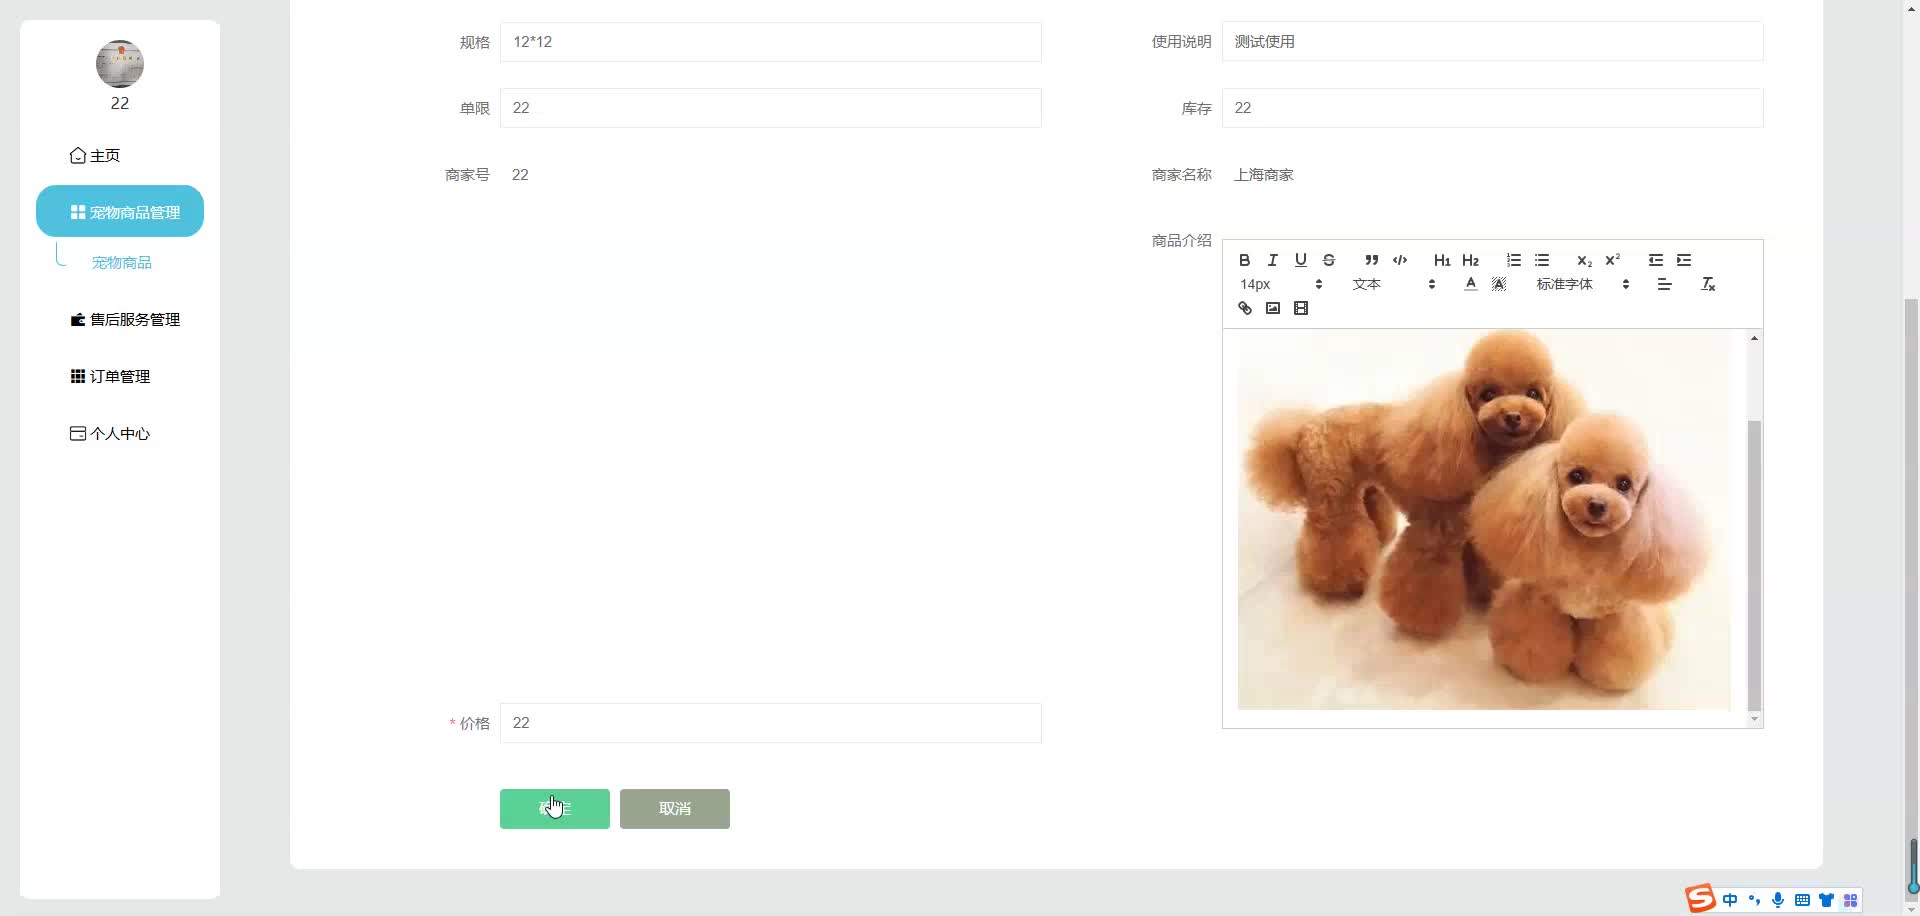The width and height of the screenshot is (1920, 916).
Task: Apply italic formatting in 商品介绍 editor
Action: pyautogui.click(x=1272, y=261)
